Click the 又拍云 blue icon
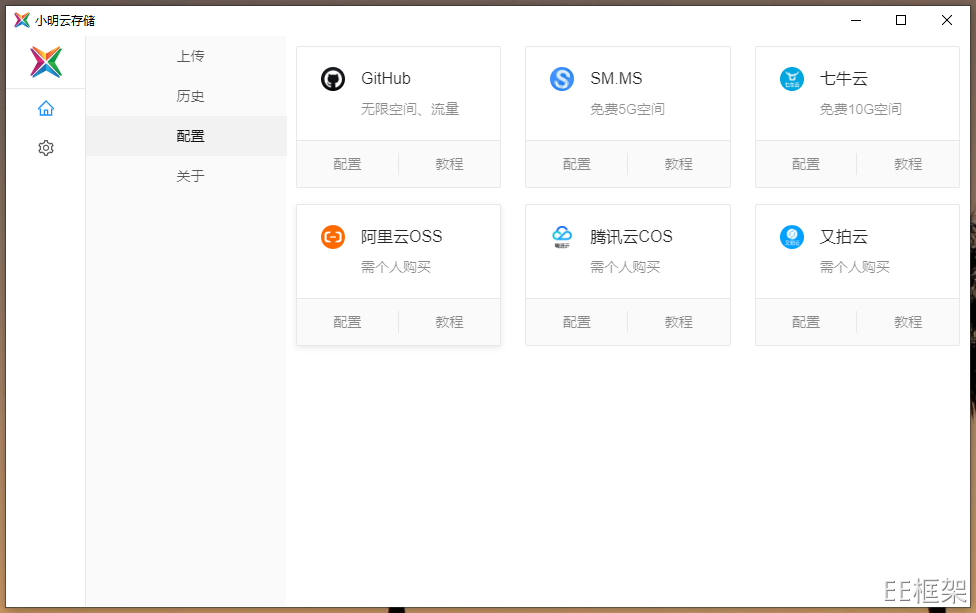 coord(792,237)
